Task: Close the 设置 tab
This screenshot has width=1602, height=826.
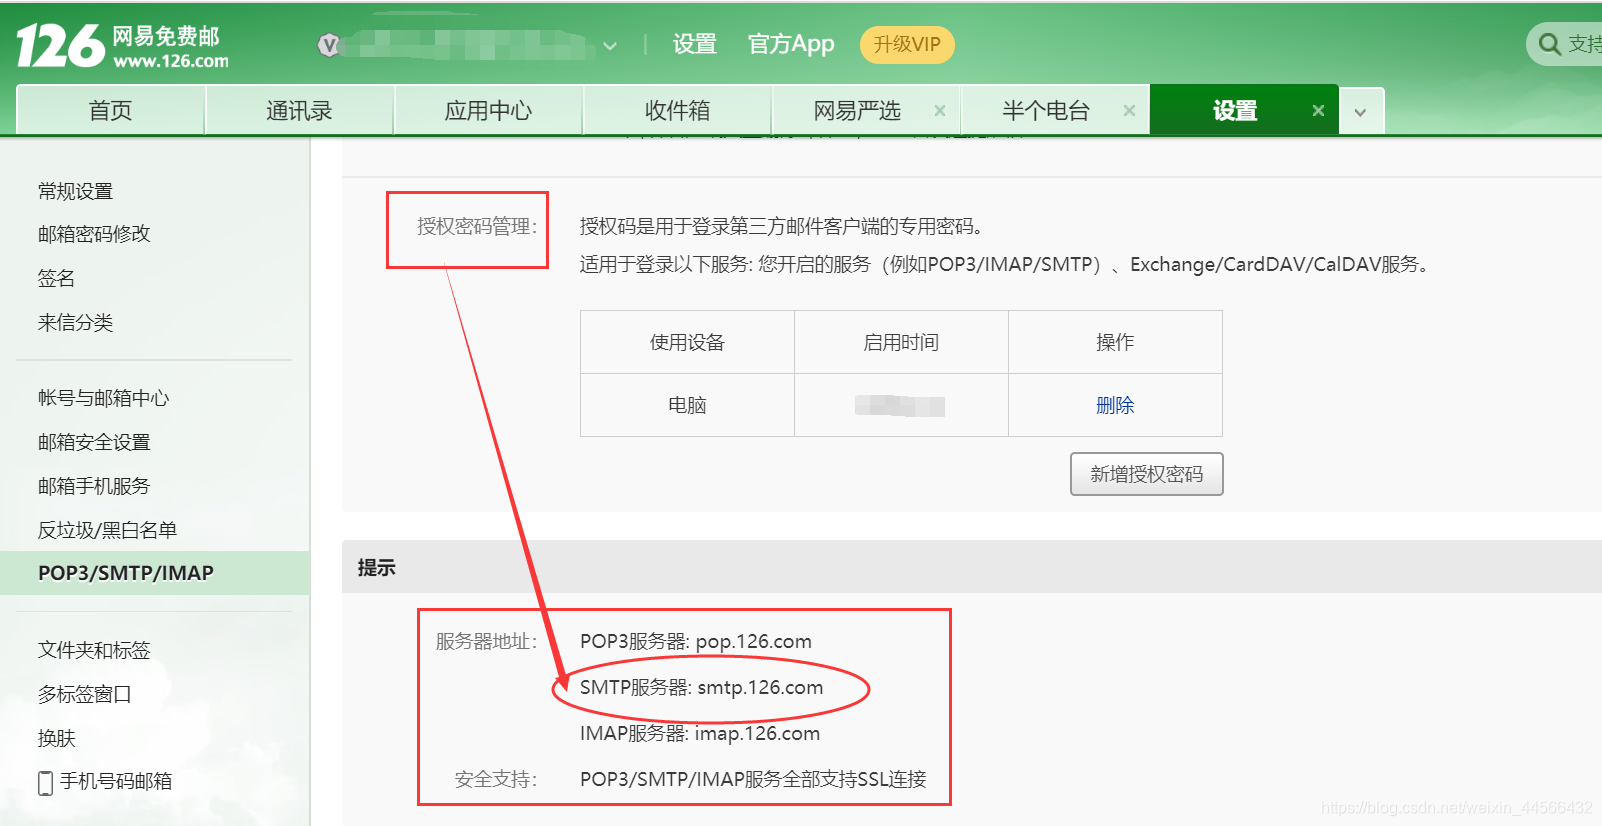Action: 1318,111
